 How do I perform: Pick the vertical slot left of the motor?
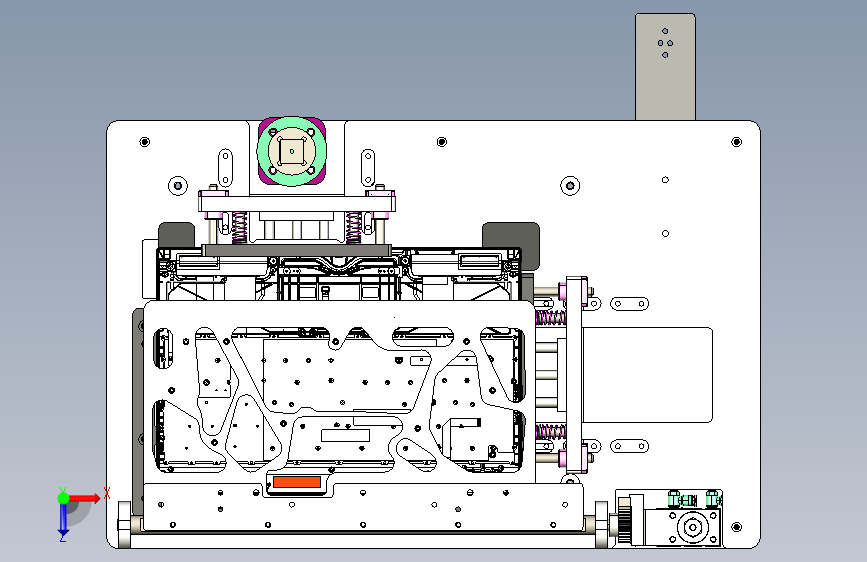coord(225,168)
